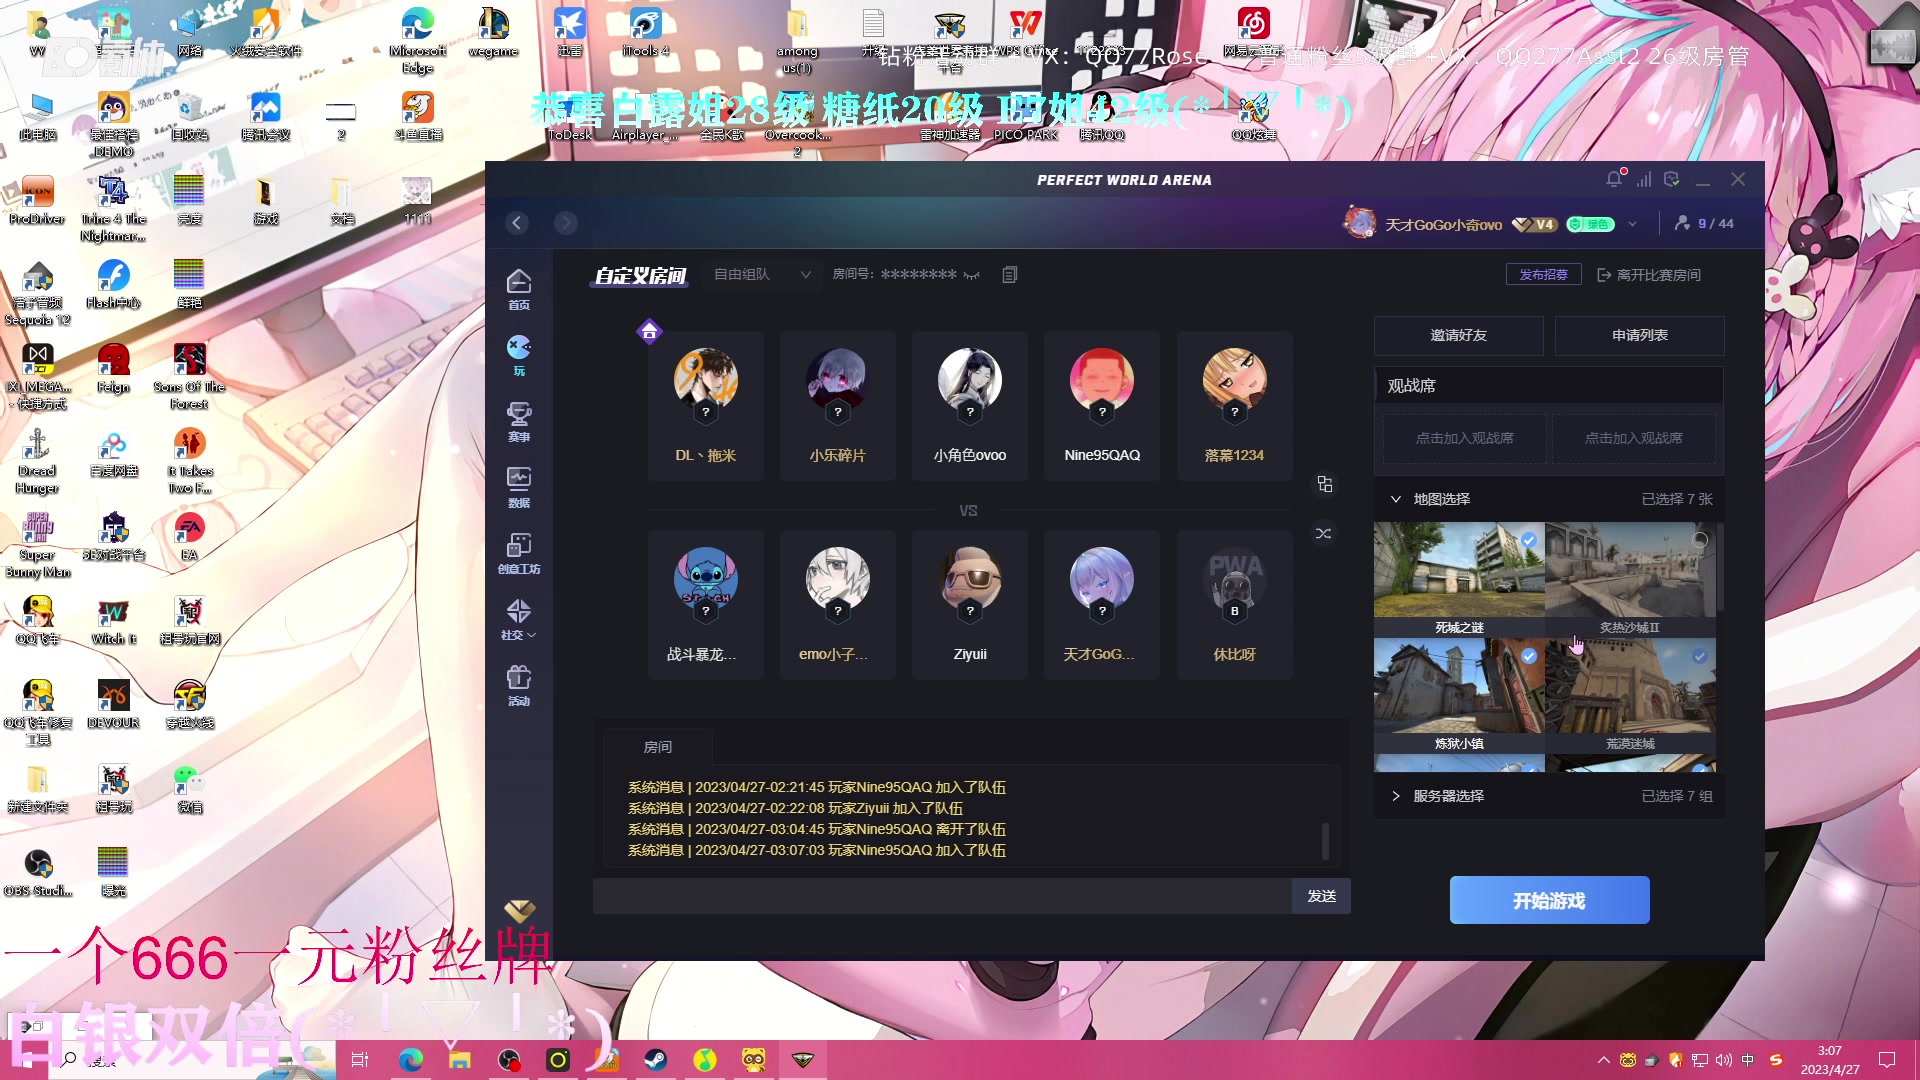The image size is (1920, 1080).
Task: Show hidden system tray icons
Action: (1604, 1060)
